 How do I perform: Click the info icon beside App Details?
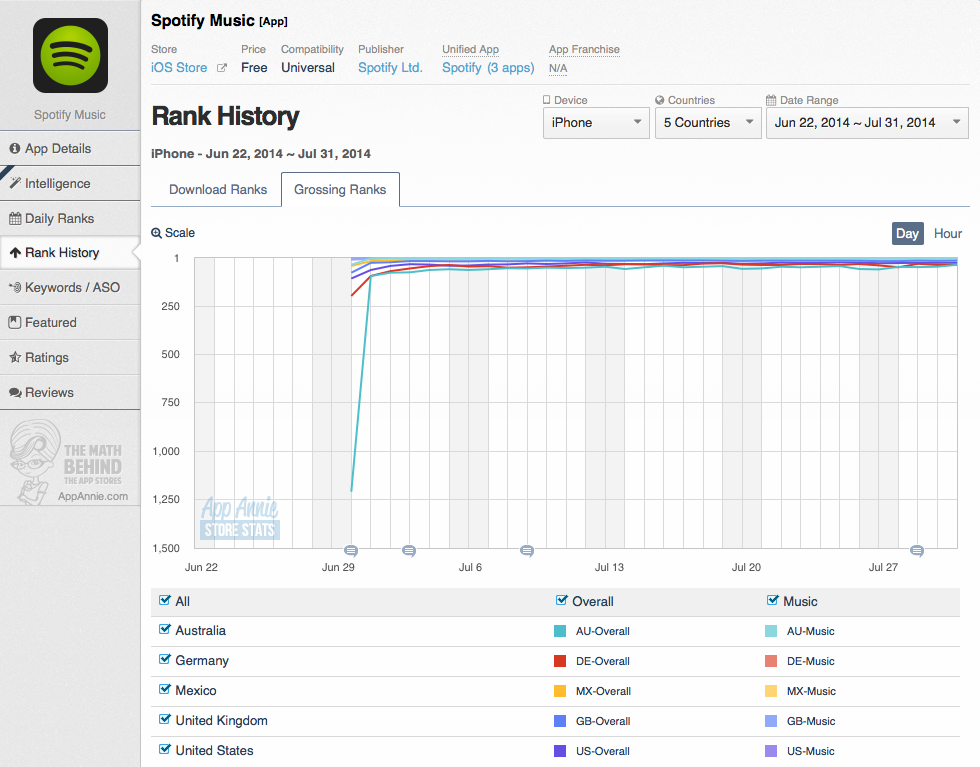point(15,148)
